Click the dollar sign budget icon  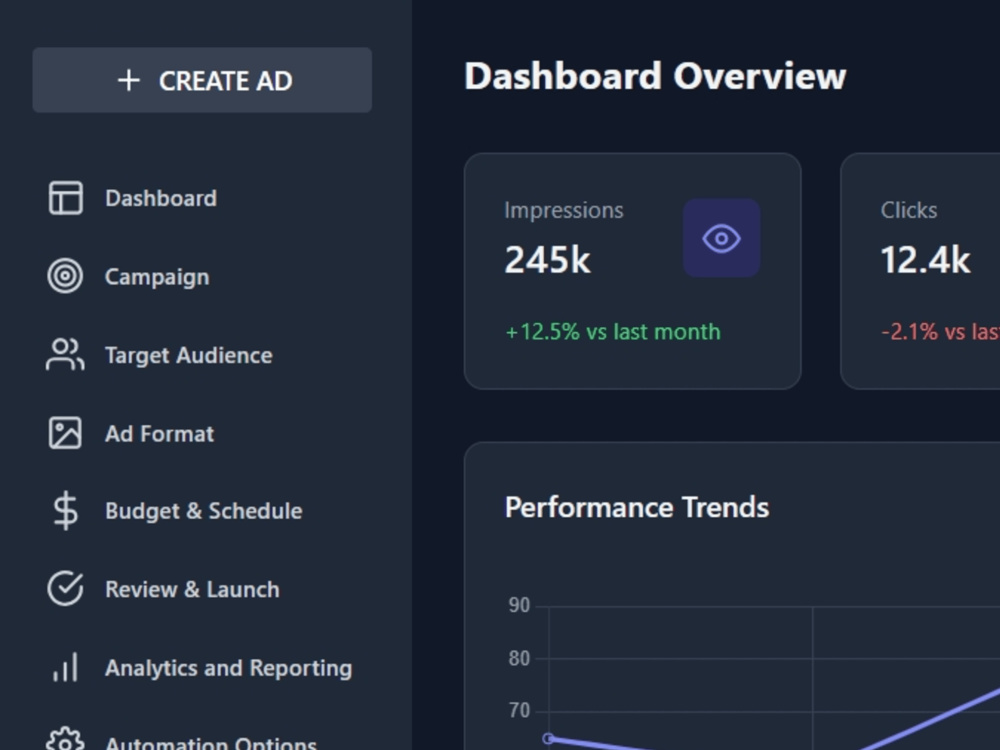pos(65,511)
